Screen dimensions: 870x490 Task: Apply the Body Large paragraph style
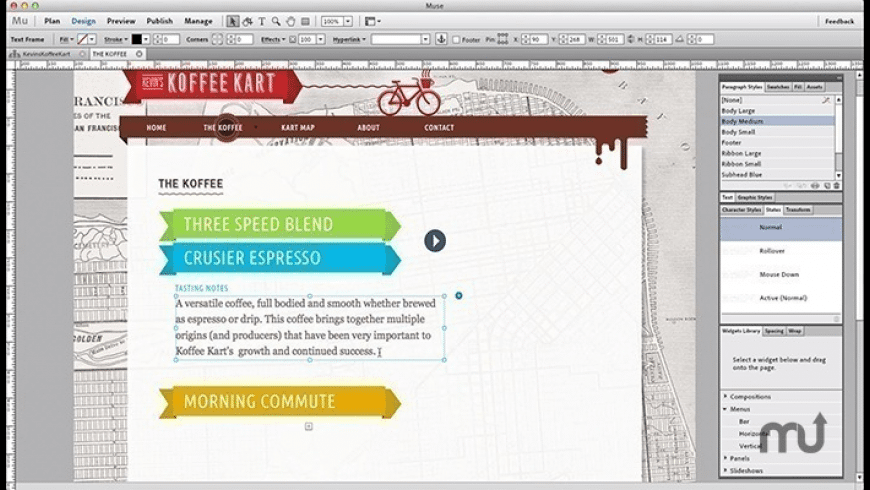coord(777,110)
